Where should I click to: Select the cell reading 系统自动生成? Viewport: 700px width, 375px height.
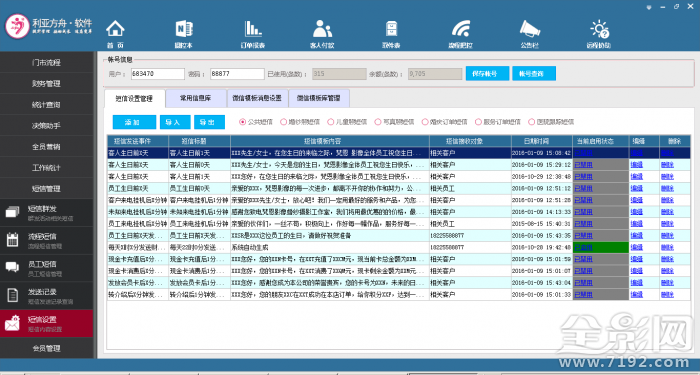click(x=330, y=247)
